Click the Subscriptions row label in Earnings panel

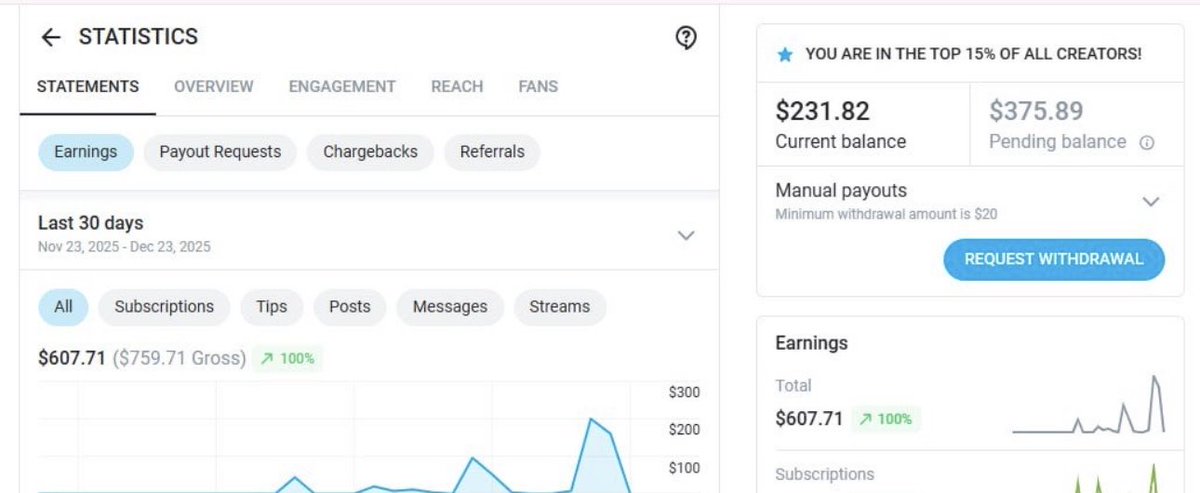coord(825,474)
